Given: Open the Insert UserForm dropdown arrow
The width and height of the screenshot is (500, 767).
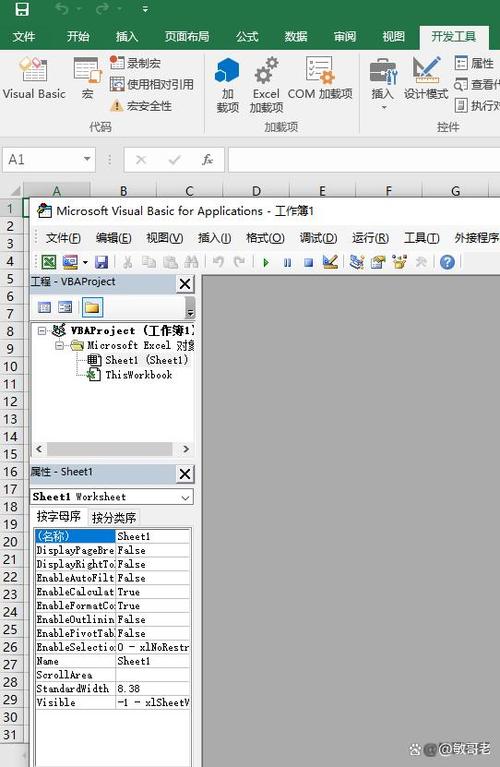Looking at the screenshot, I should click(85, 262).
